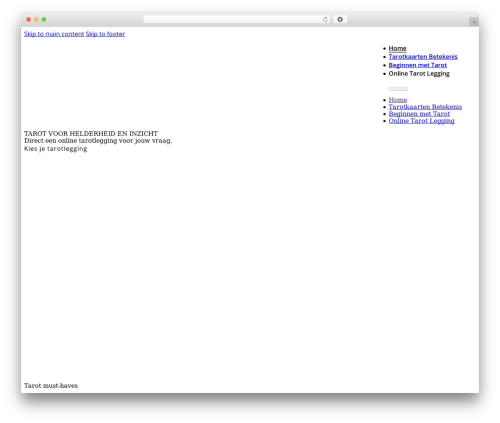The width and height of the screenshot is (500, 423).
Task: Click serif Beginnen met Tarot link in lower list
Action: pyautogui.click(x=419, y=114)
